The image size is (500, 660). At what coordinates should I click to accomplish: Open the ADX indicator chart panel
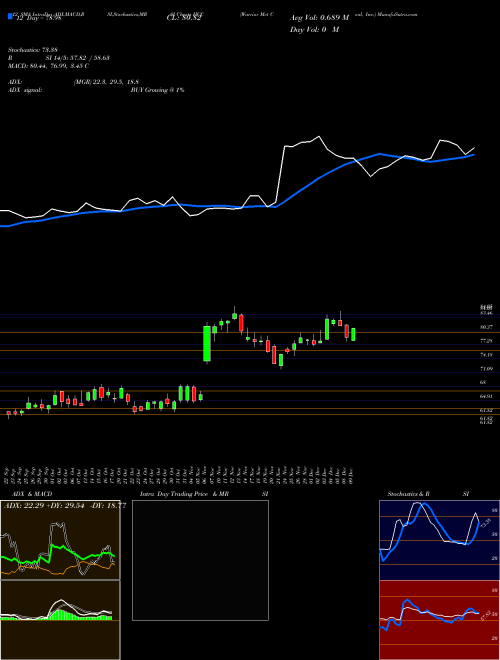pyautogui.click(x=60, y=540)
